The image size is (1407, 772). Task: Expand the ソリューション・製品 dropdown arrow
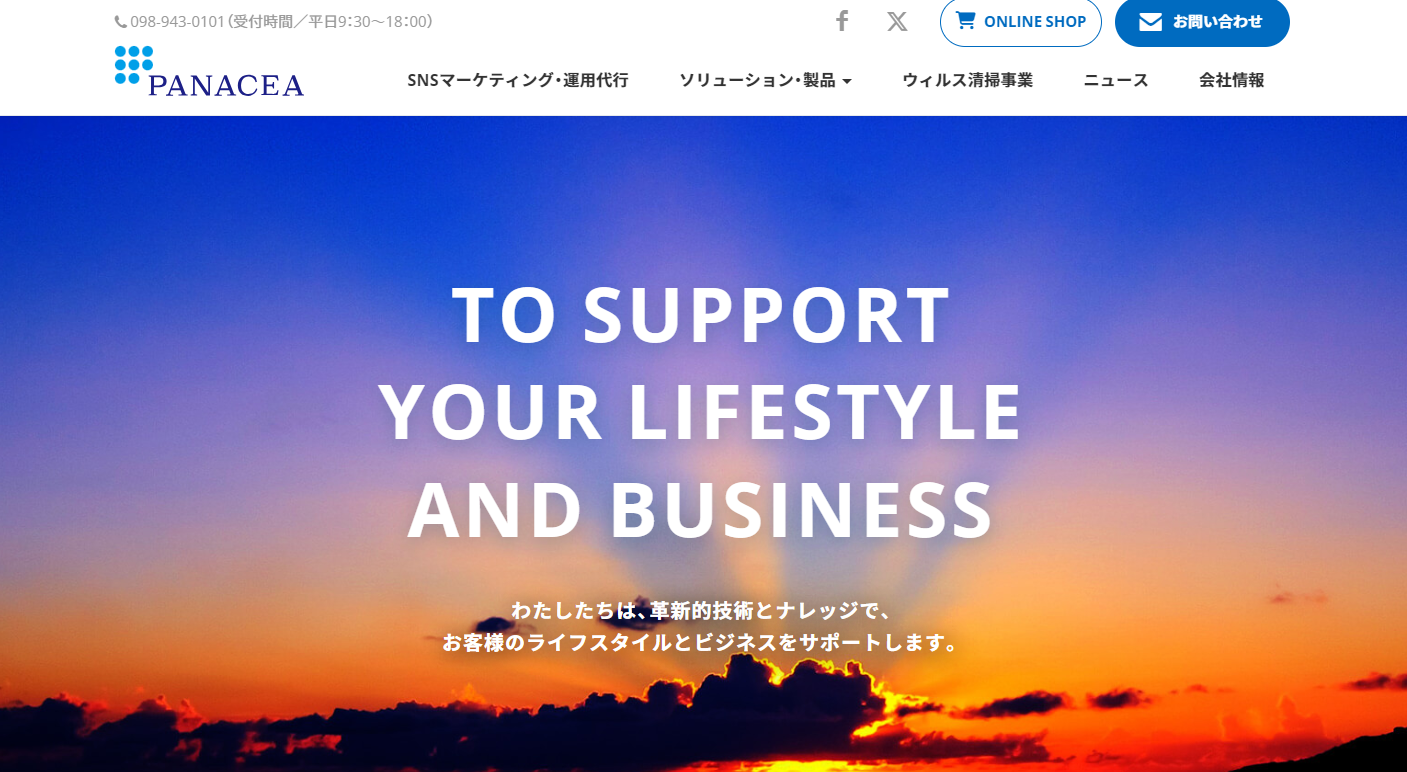pyautogui.click(x=847, y=82)
